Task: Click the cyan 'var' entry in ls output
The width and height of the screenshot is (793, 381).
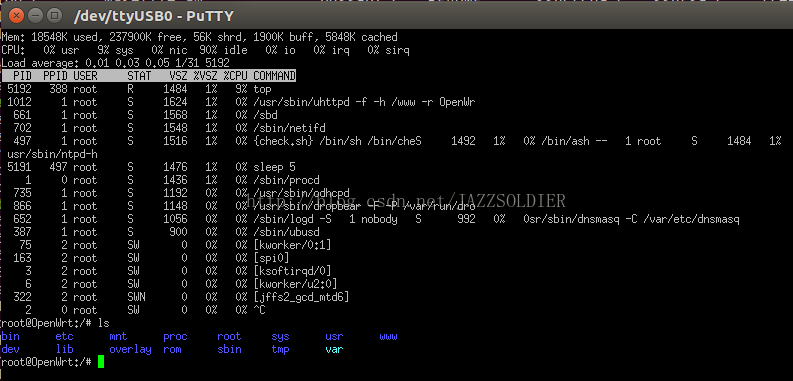Action: (334, 349)
